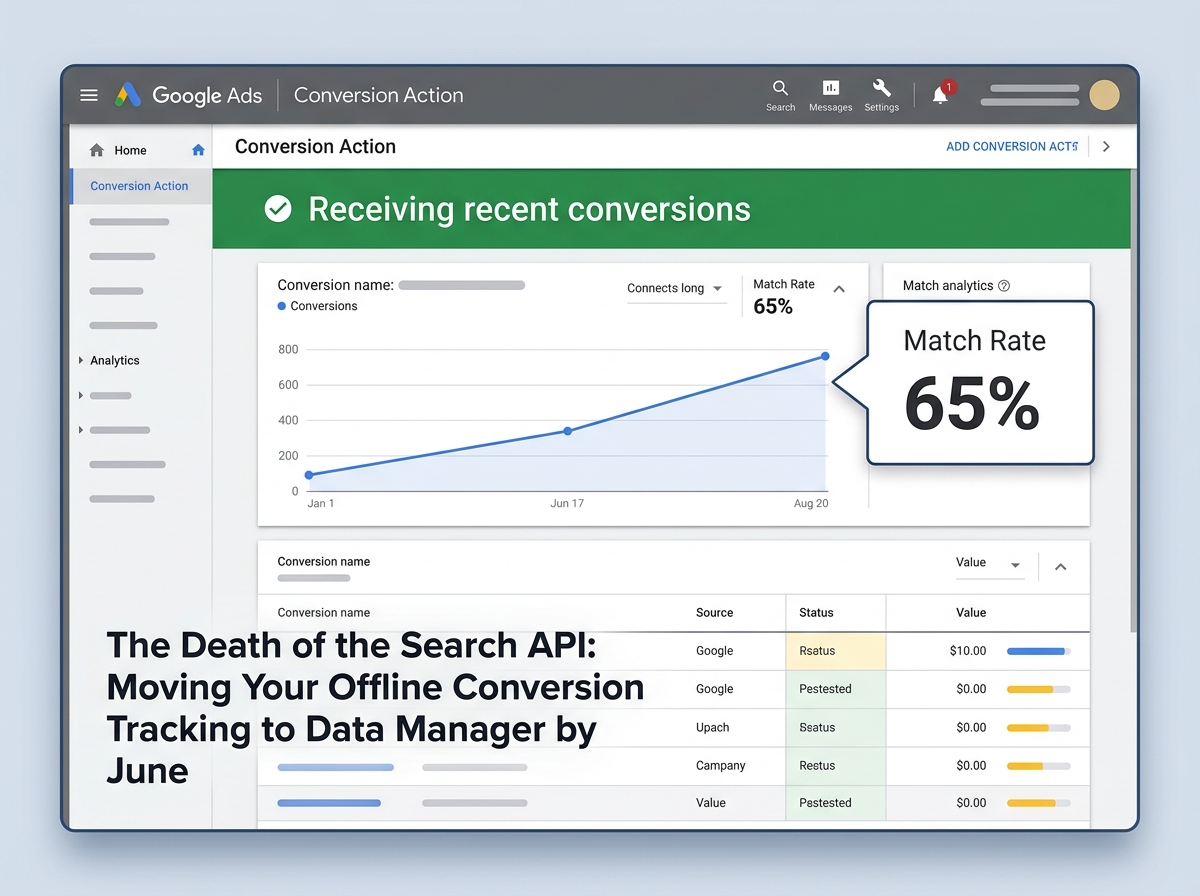Click value bar in Campany row
The height and width of the screenshot is (896, 1200).
tap(1038, 766)
